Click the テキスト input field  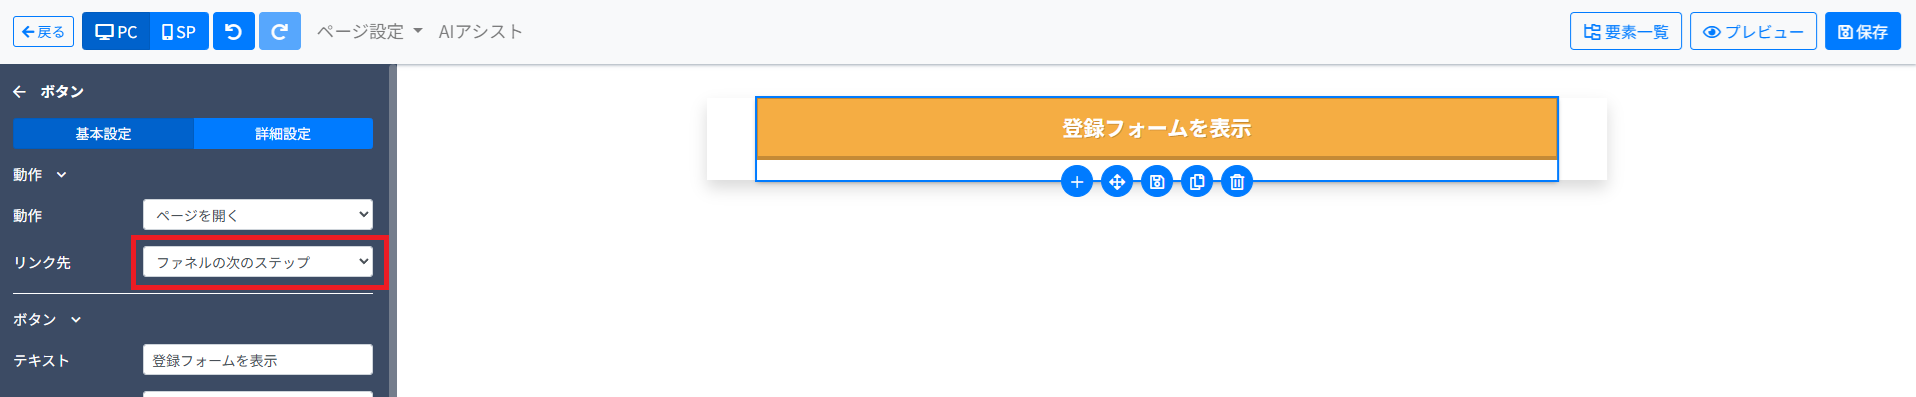coord(258,360)
